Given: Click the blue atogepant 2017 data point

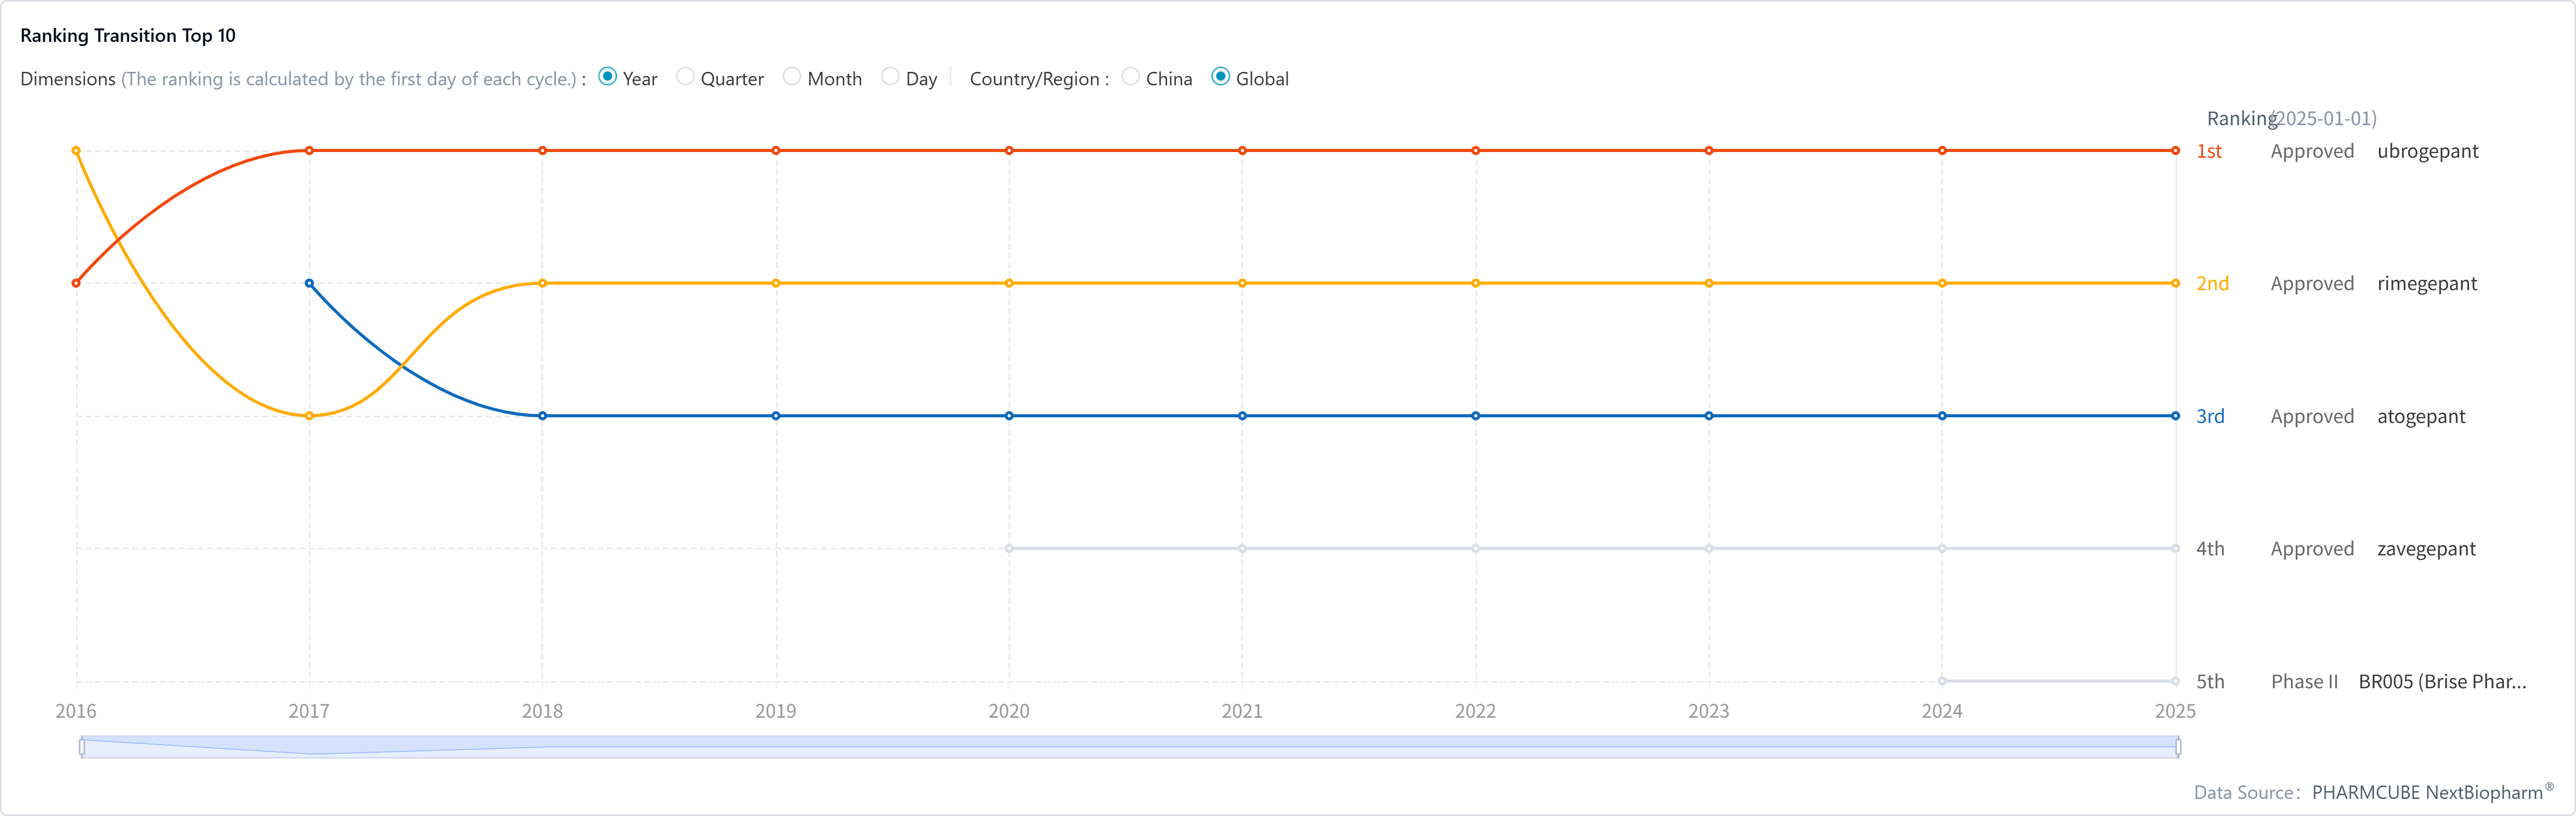Looking at the screenshot, I should pos(309,284).
